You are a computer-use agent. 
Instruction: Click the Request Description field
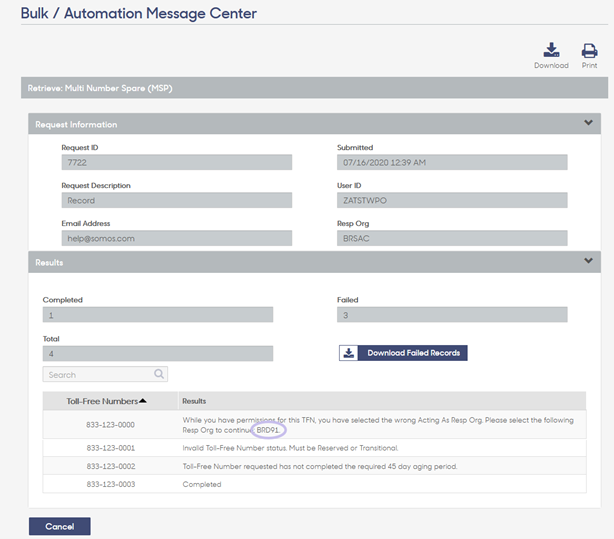coord(177,200)
